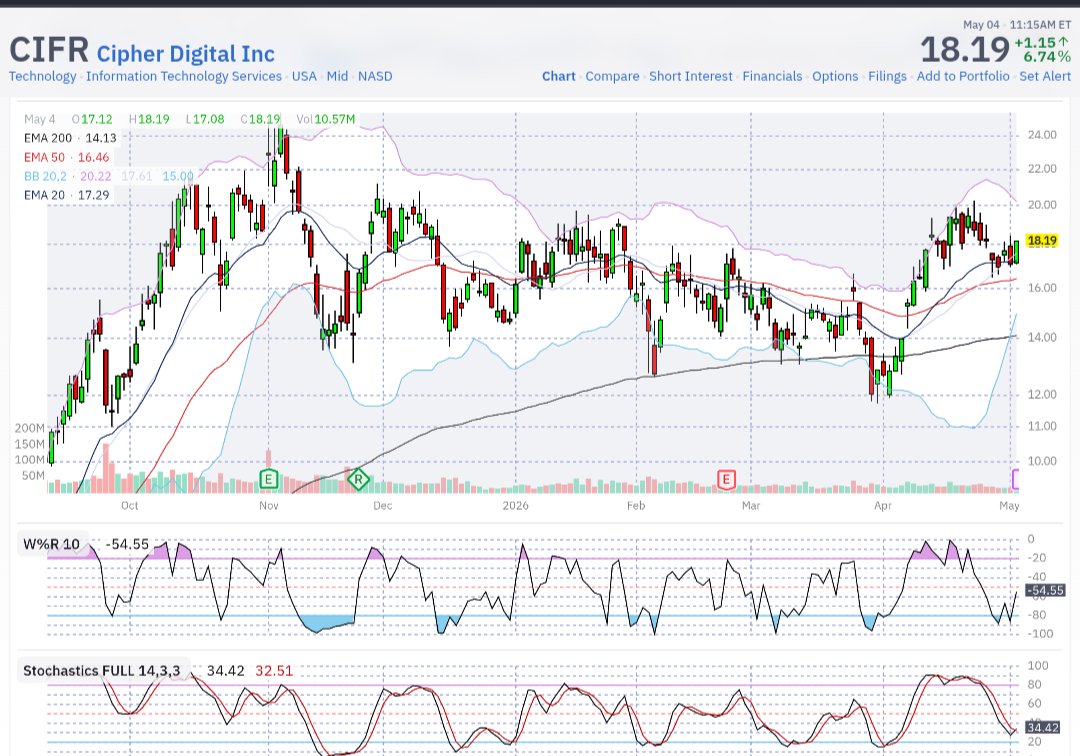Click the -54.55 W%R value tag on axis
The image size is (1080, 756).
pyautogui.click(x=1045, y=591)
